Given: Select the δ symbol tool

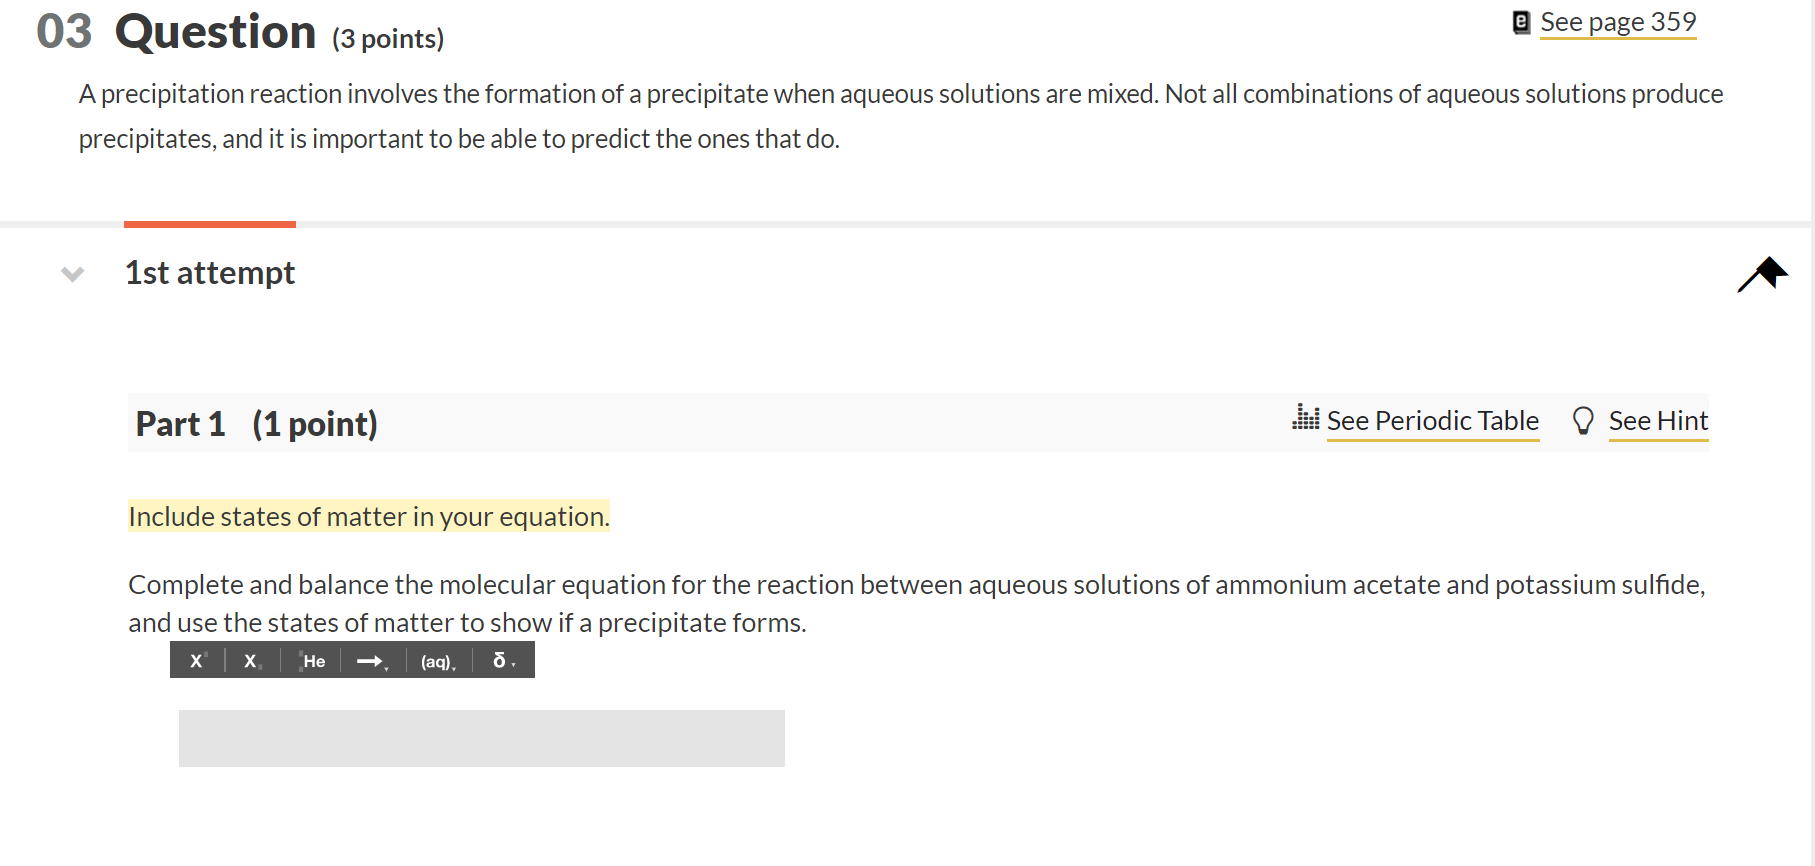Looking at the screenshot, I should click(498, 660).
